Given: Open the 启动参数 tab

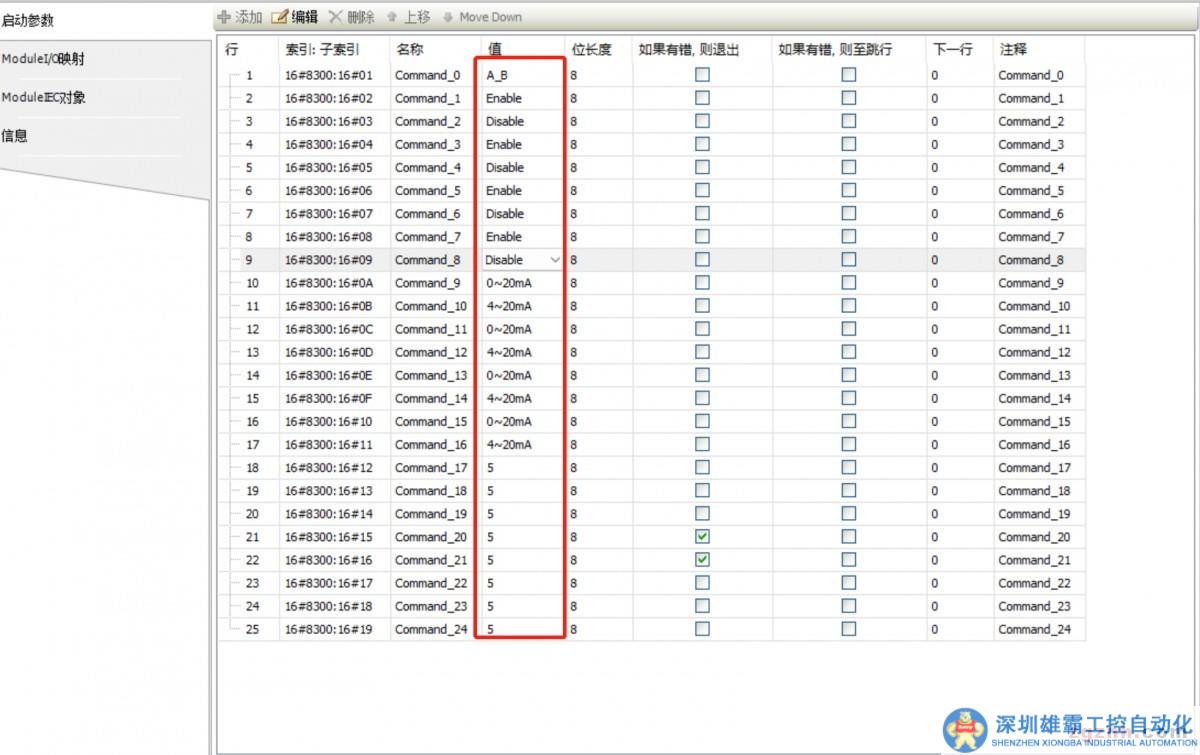Looking at the screenshot, I should tap(28, 20).
